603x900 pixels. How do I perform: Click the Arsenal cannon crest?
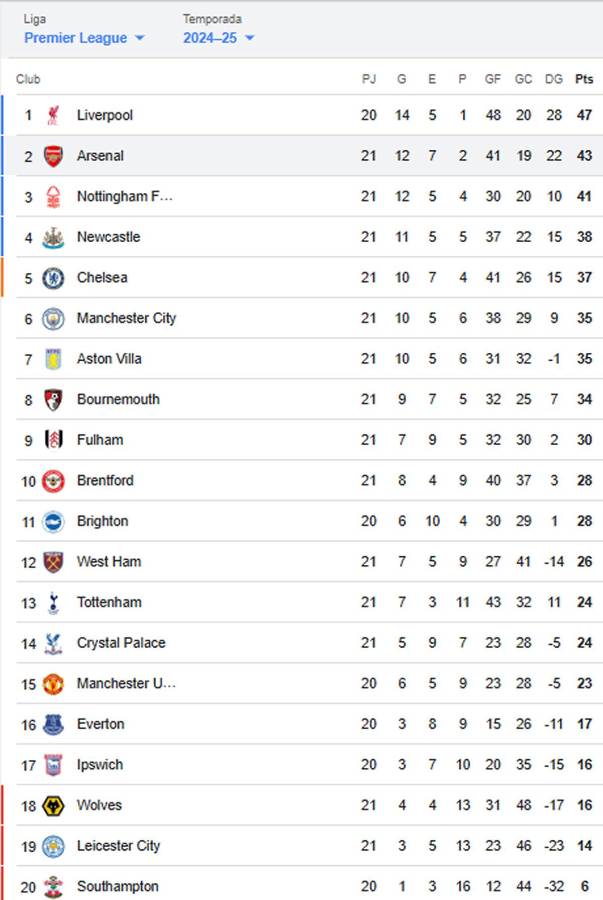tap(52, 156)
